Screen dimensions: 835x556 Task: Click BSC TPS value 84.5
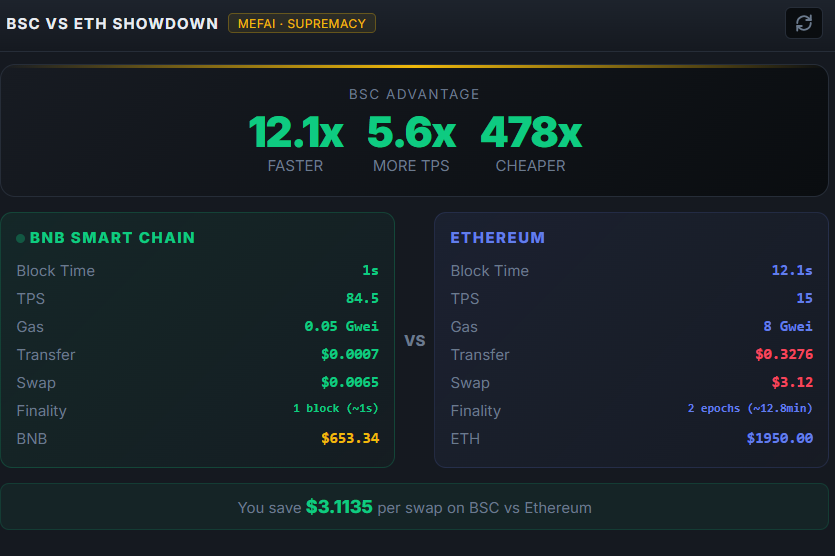click(362, 298)
